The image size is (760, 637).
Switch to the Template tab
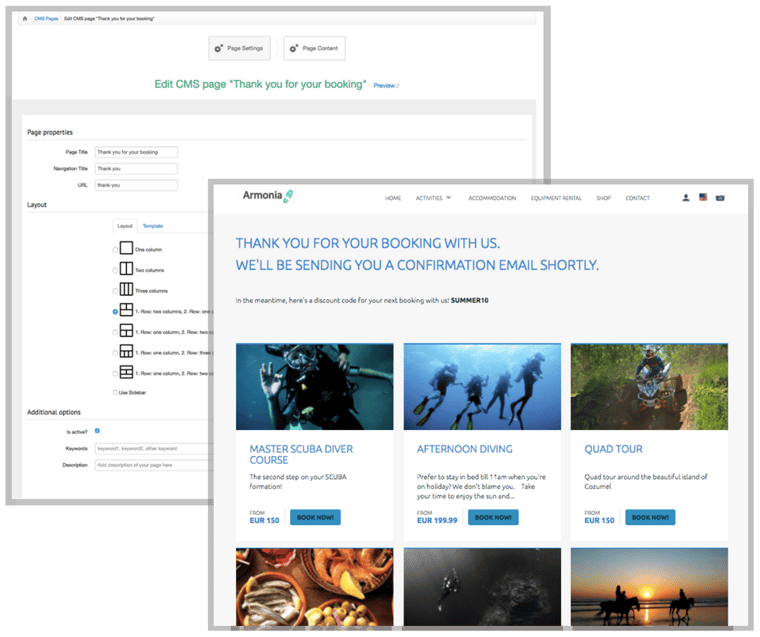point(152,226)
